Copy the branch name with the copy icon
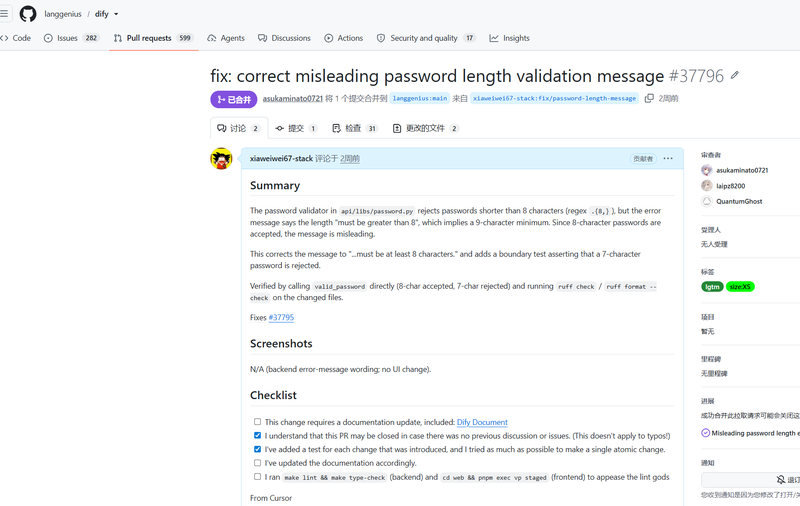The image size is (800, 506). pyautogui.click(x=649, y=98)
